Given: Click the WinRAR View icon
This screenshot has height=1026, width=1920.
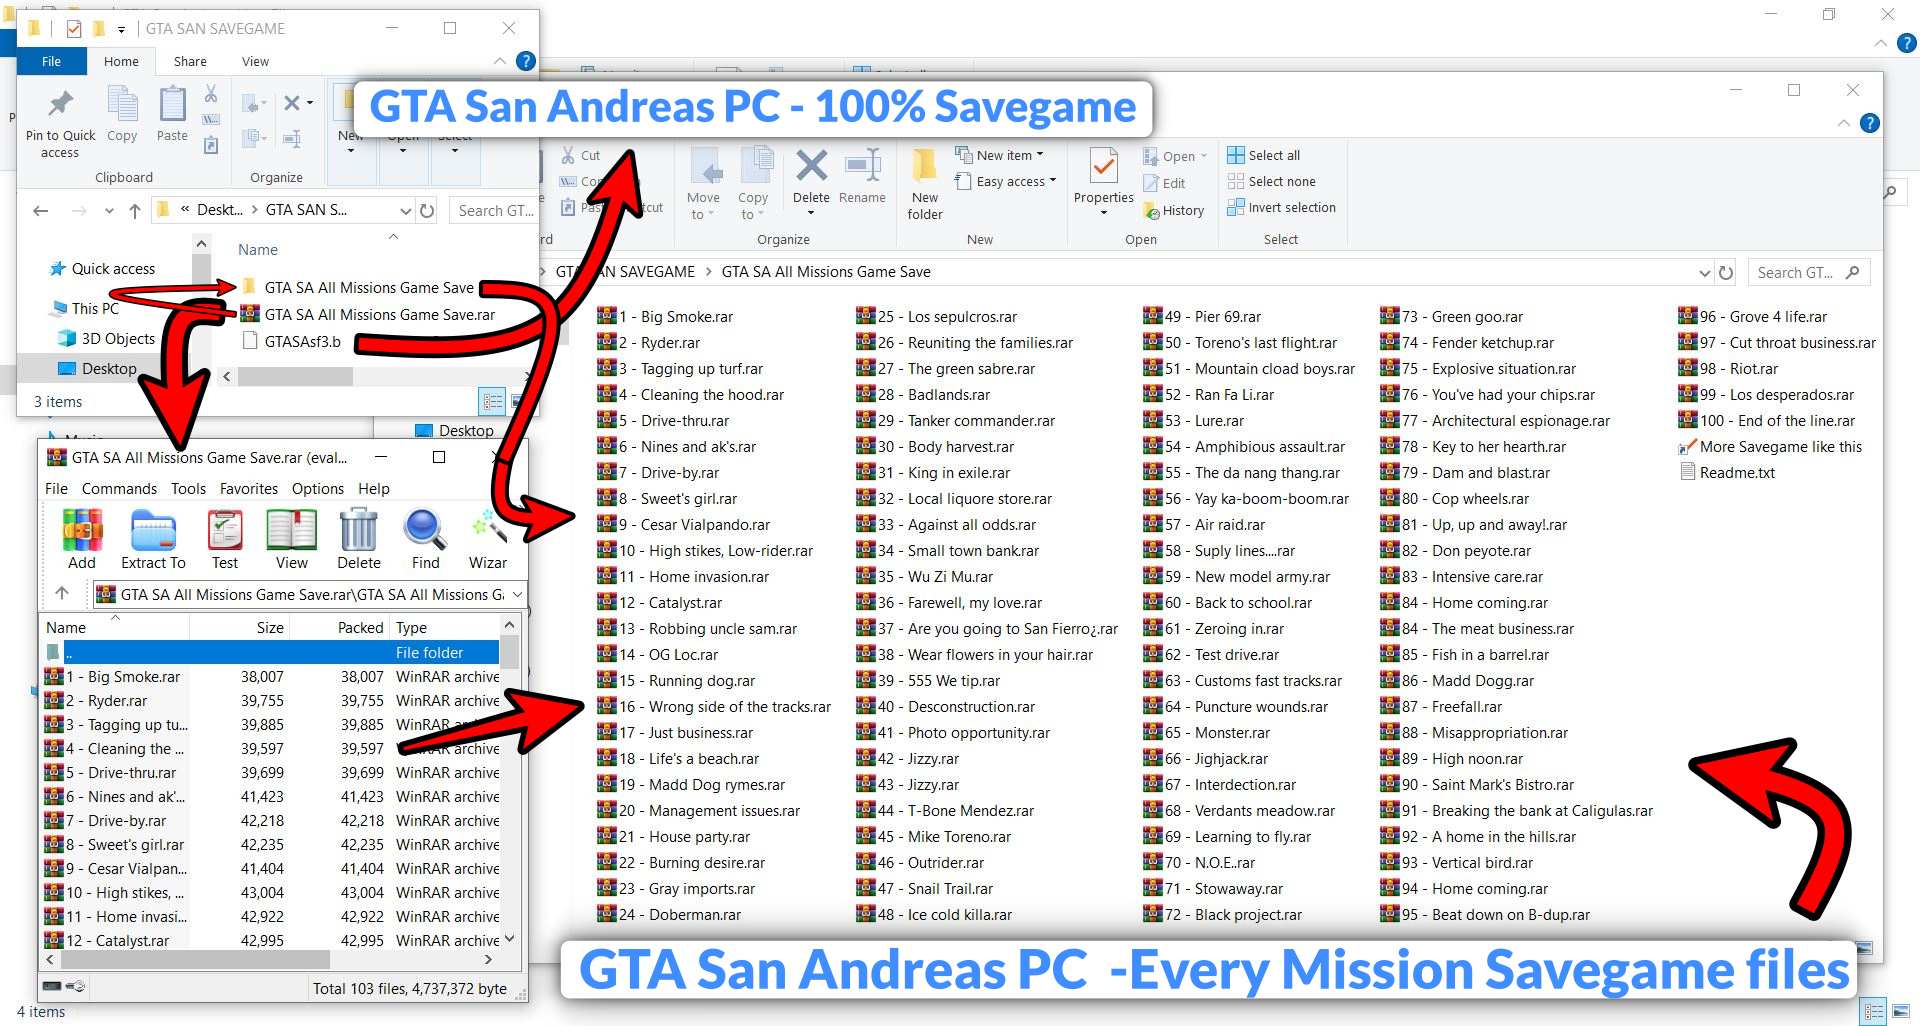Looking at the screenshot, I should [291, 538].
